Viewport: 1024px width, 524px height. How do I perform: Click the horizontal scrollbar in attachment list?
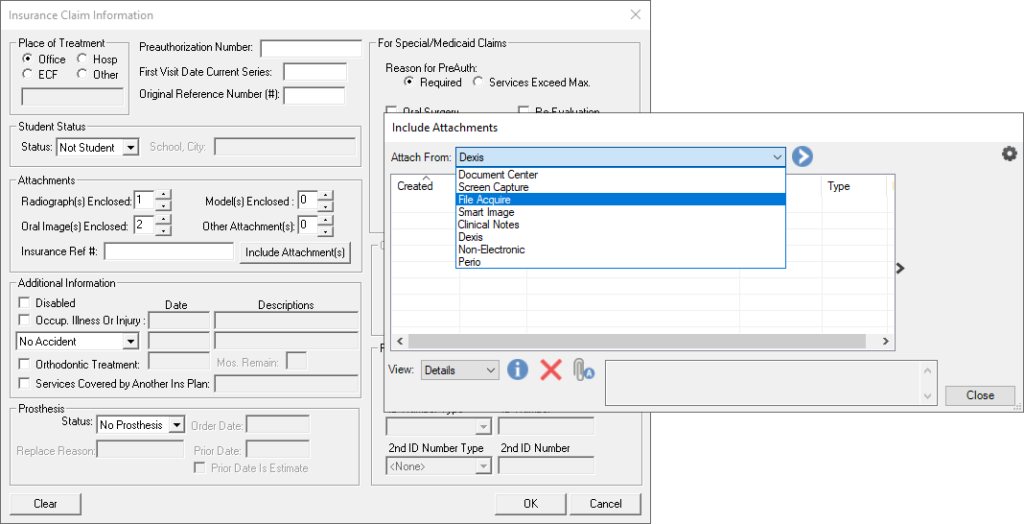coord(640,342)
